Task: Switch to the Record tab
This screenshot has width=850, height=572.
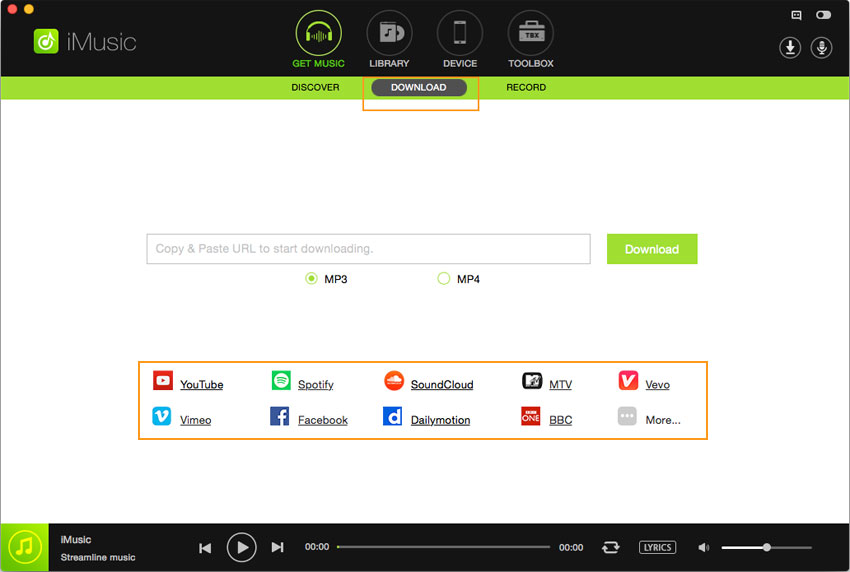Action: click(x=526, y=87)
